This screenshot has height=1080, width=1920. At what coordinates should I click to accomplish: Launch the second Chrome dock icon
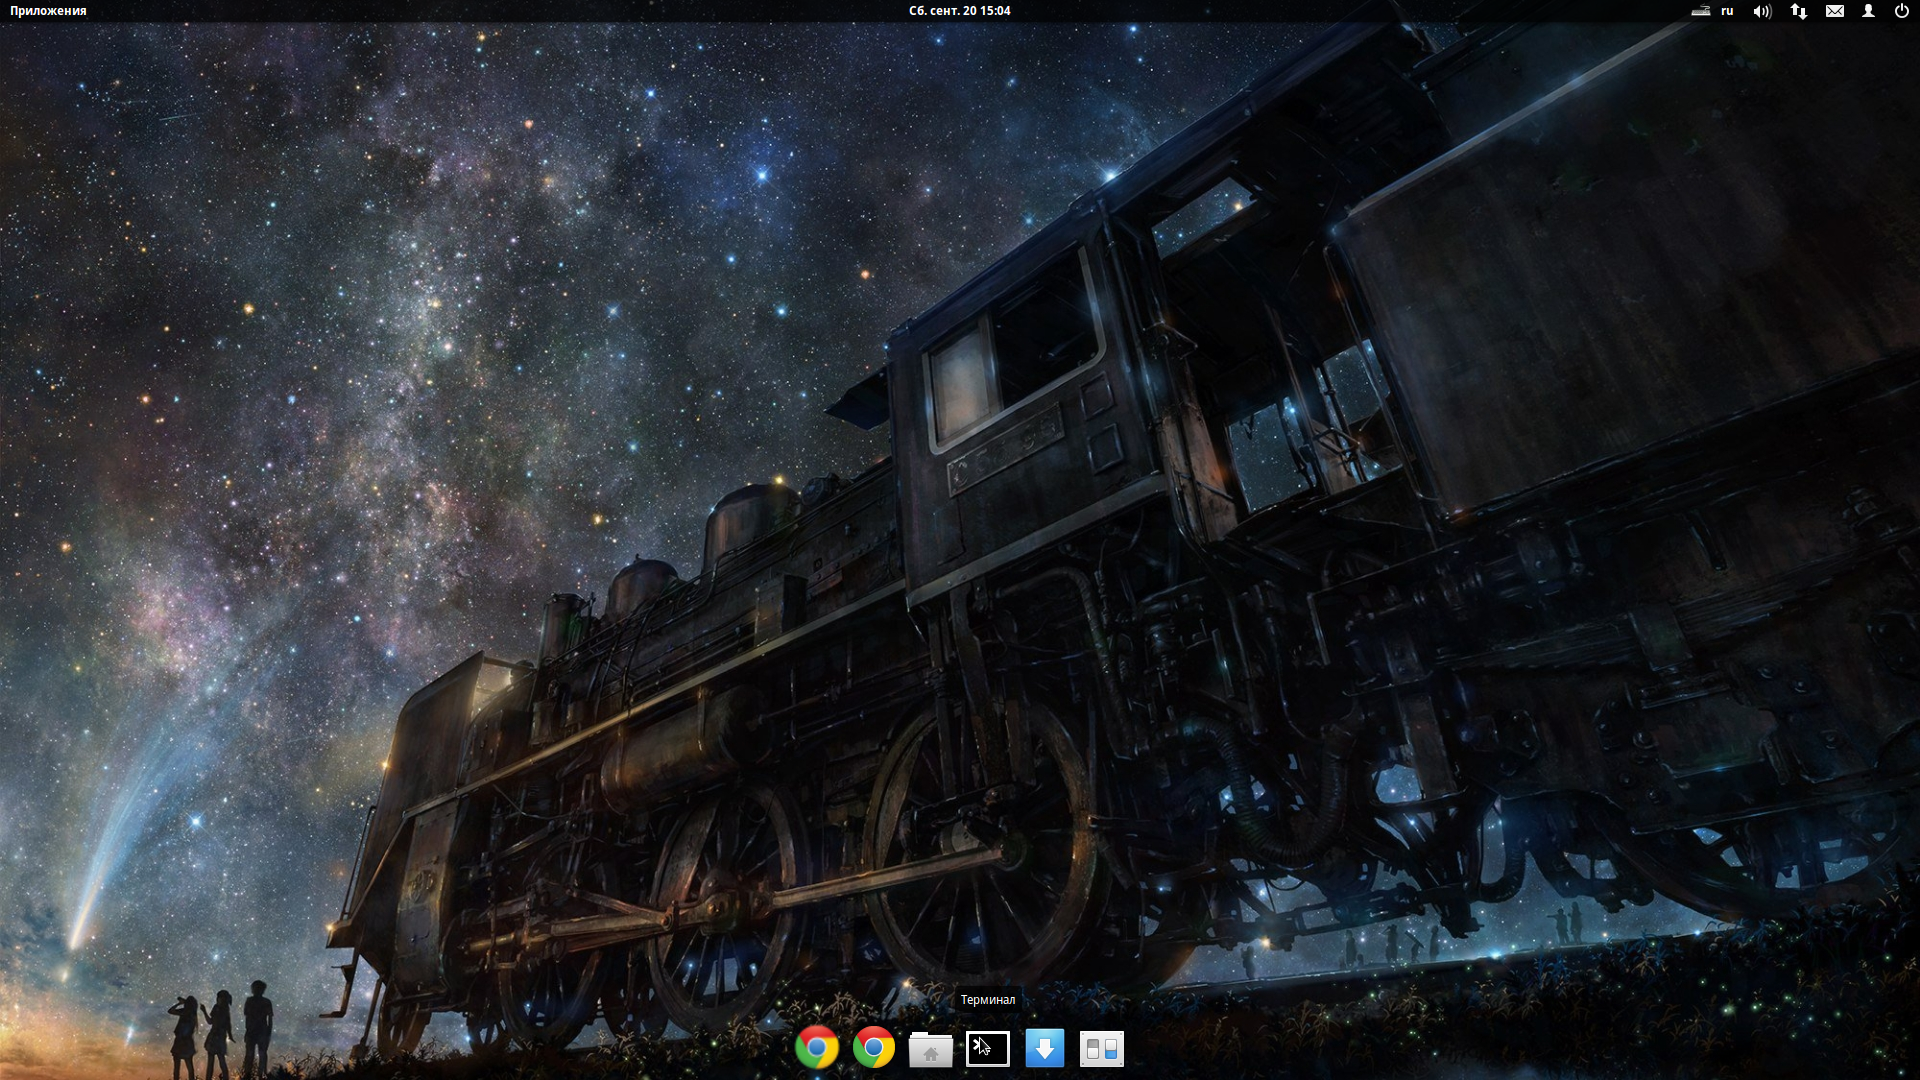click(874, 1048)
